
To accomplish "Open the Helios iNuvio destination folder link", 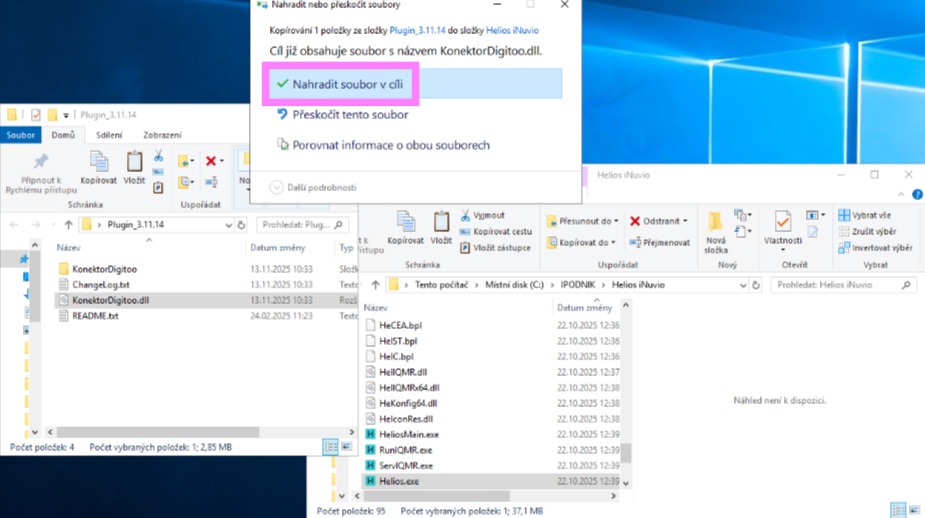I will click(512, 30).
